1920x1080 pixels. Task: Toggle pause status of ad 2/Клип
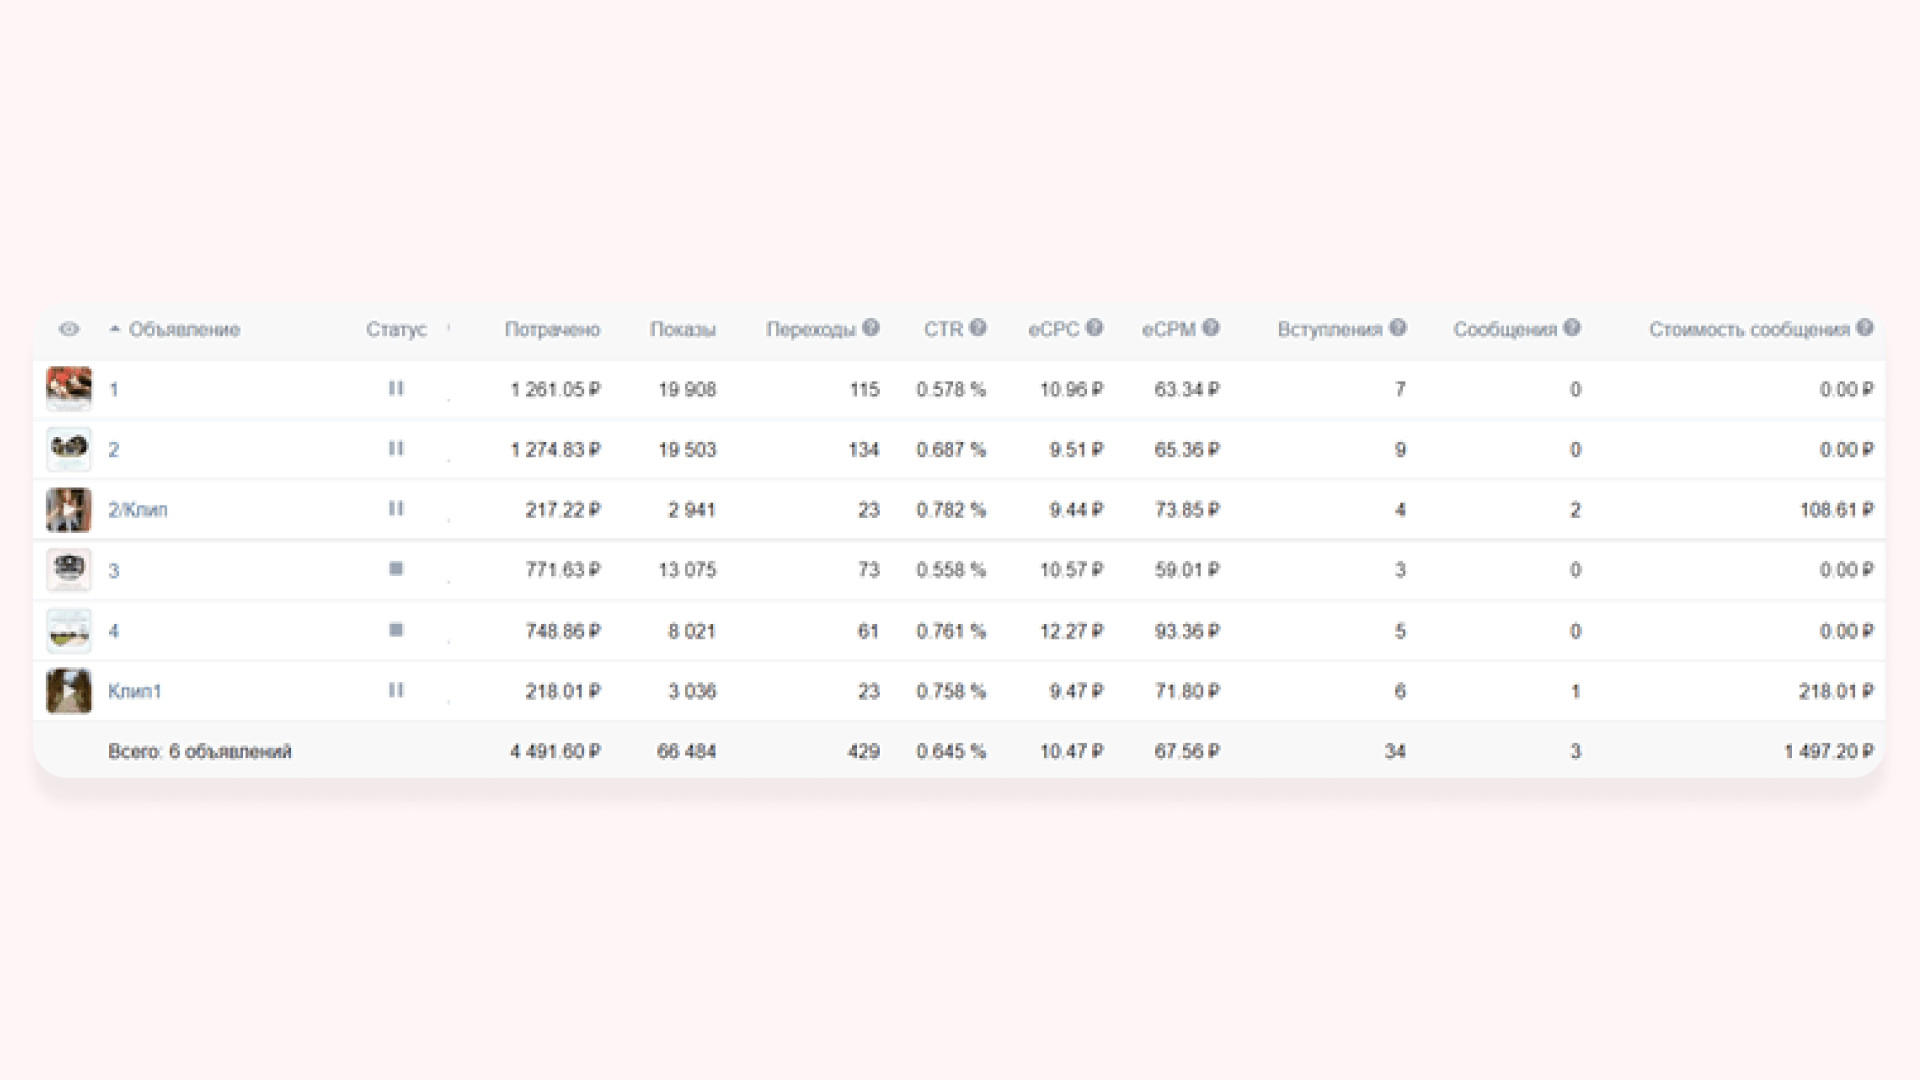pos(396,508)
